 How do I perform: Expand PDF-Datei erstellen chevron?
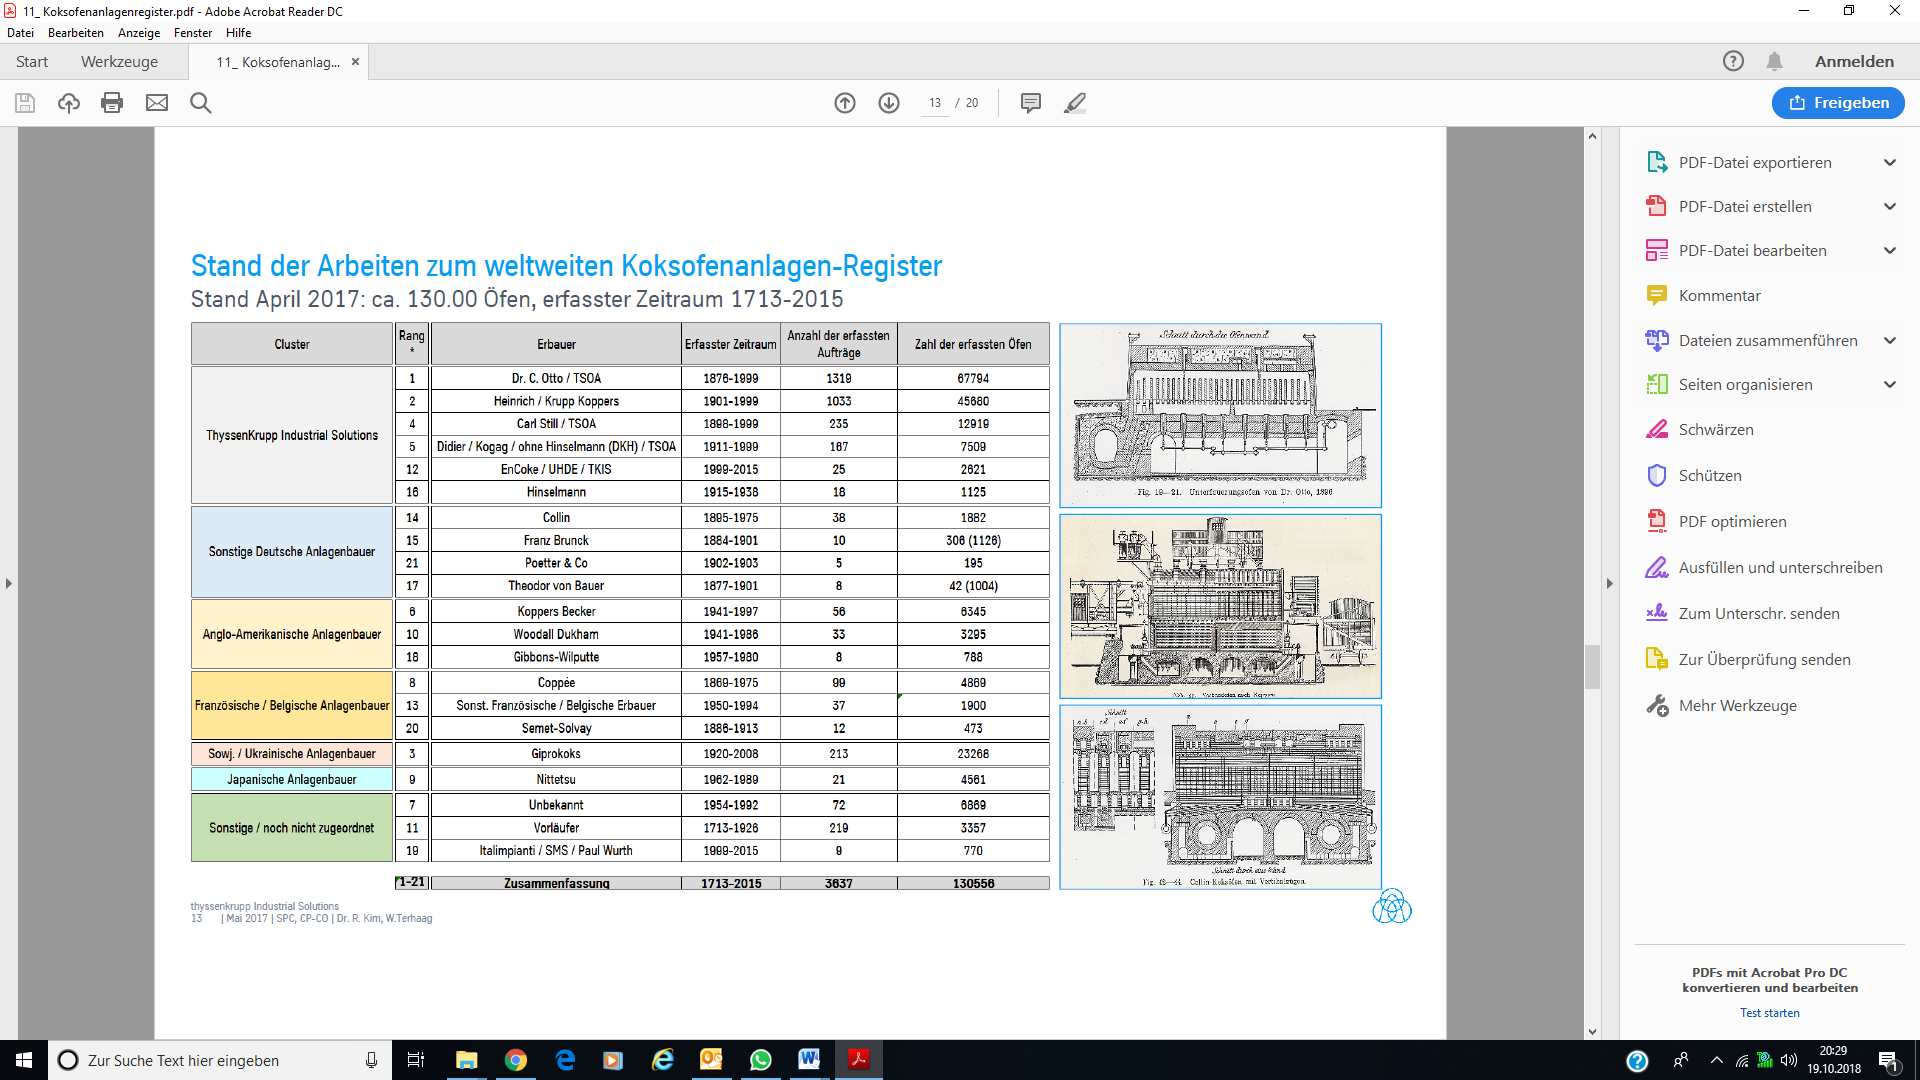coord(1890,206)
